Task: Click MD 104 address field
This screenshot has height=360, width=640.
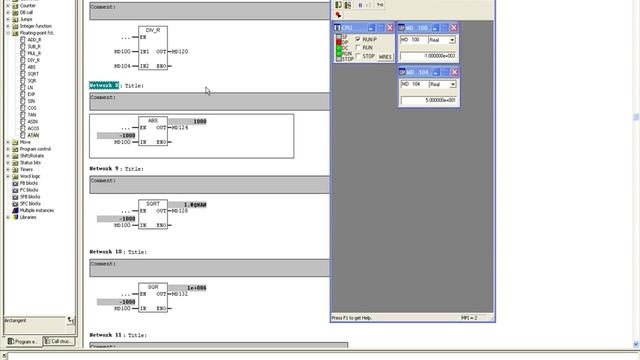Action: tap(414, 84)
